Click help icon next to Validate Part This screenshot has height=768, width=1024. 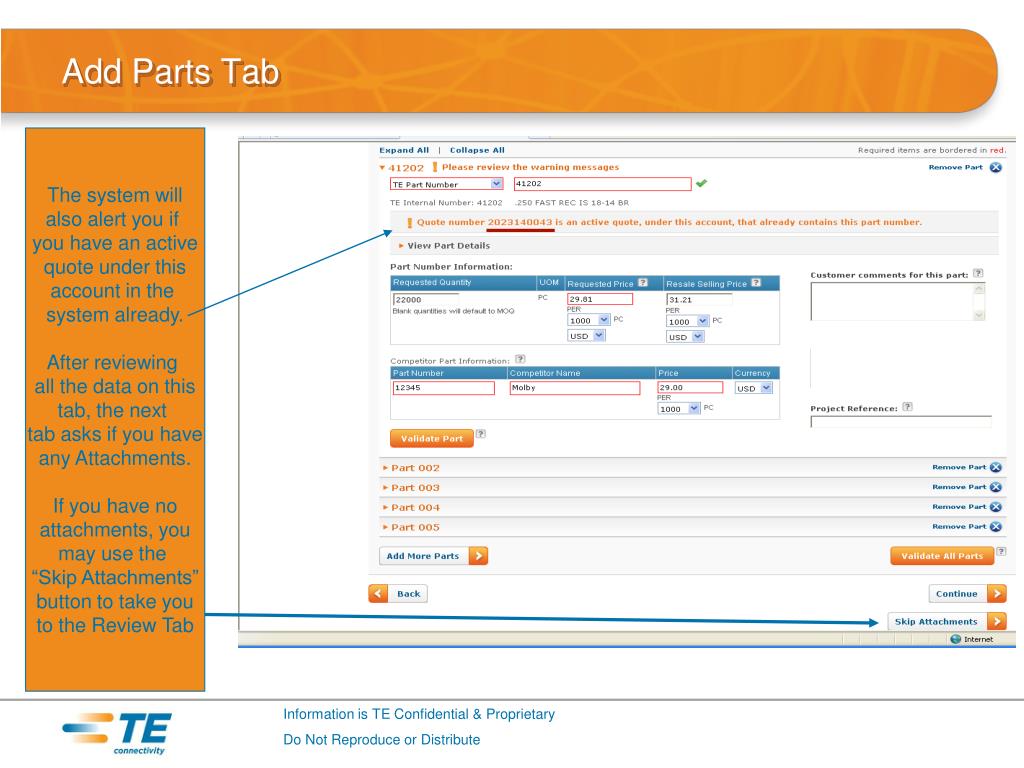click(x=481, y=434)
